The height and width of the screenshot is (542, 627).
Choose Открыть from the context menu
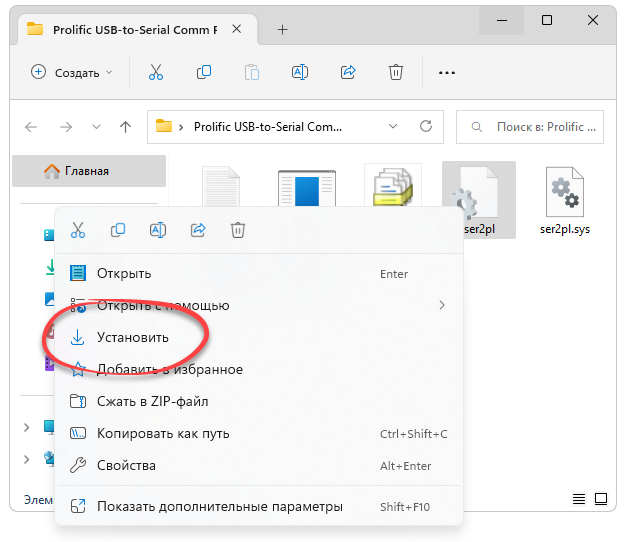point(259,274)
